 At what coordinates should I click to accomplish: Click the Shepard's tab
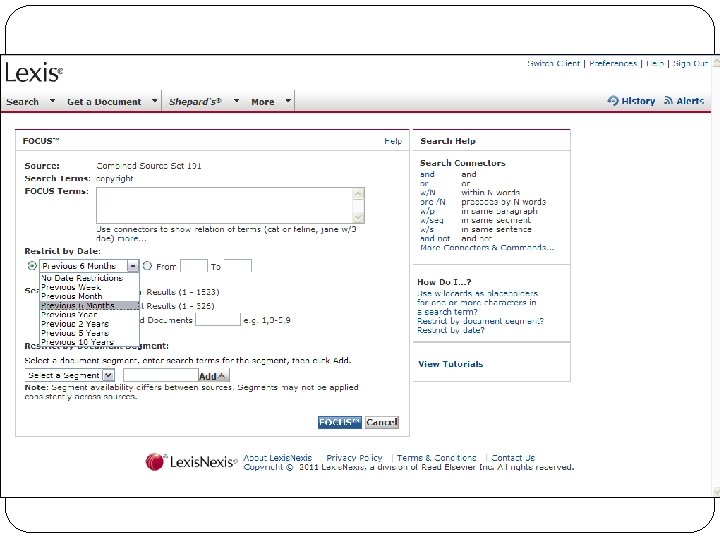tap(195, 101)
